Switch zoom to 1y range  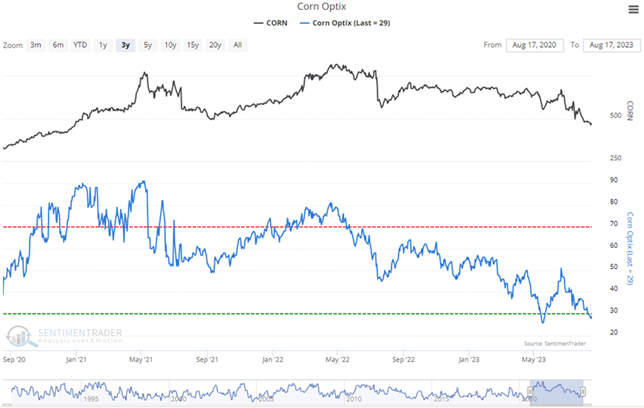tap(102, 45)
